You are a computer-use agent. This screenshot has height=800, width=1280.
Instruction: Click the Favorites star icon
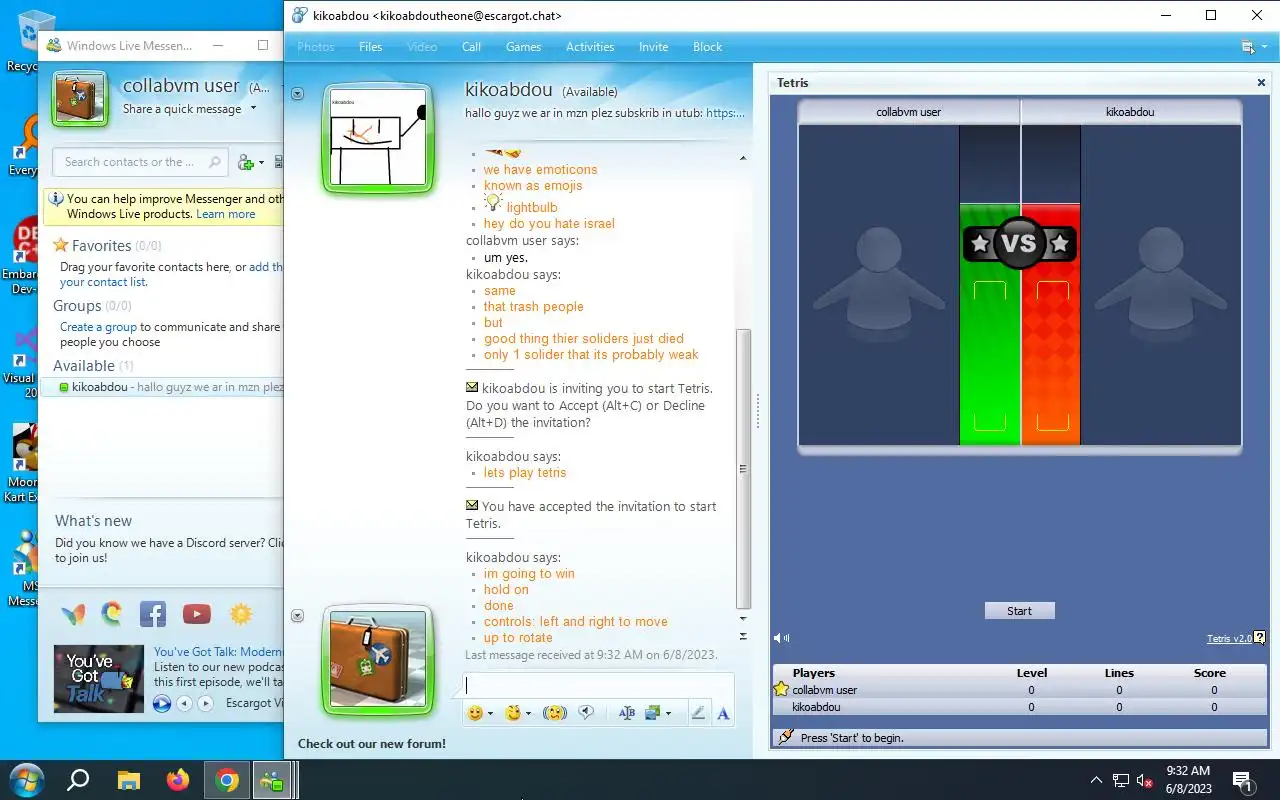pyautogui.click(x=61, y=245)
